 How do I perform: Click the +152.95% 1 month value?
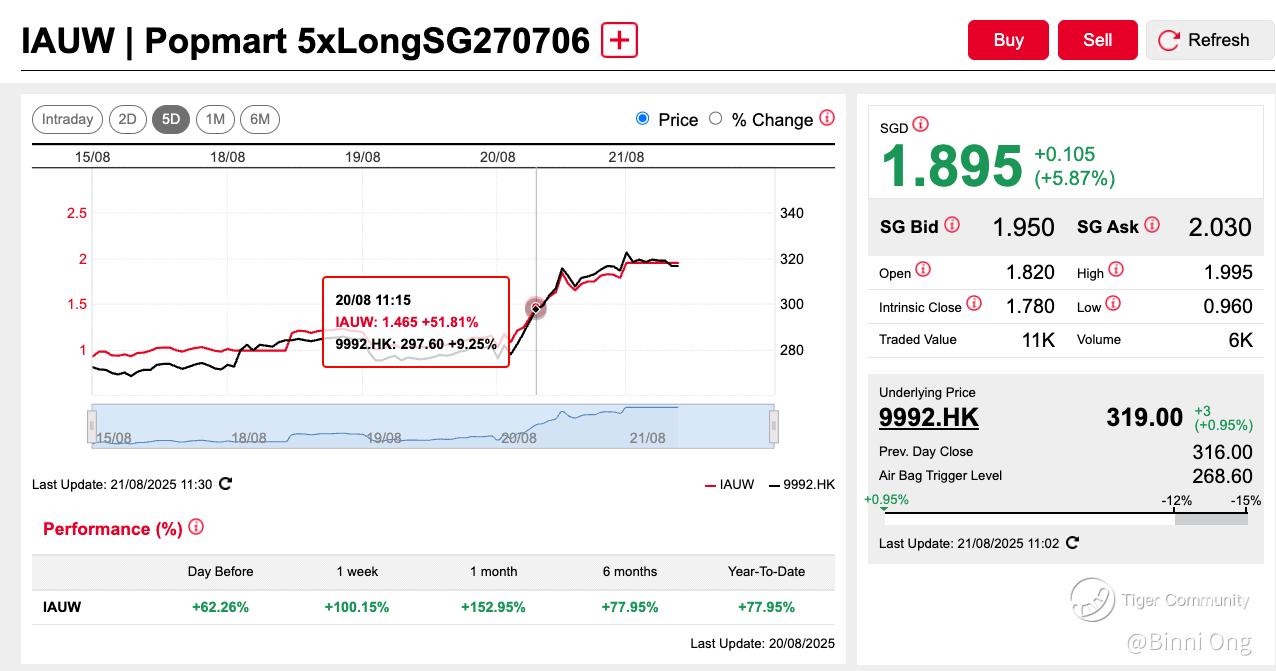point(493,607)
